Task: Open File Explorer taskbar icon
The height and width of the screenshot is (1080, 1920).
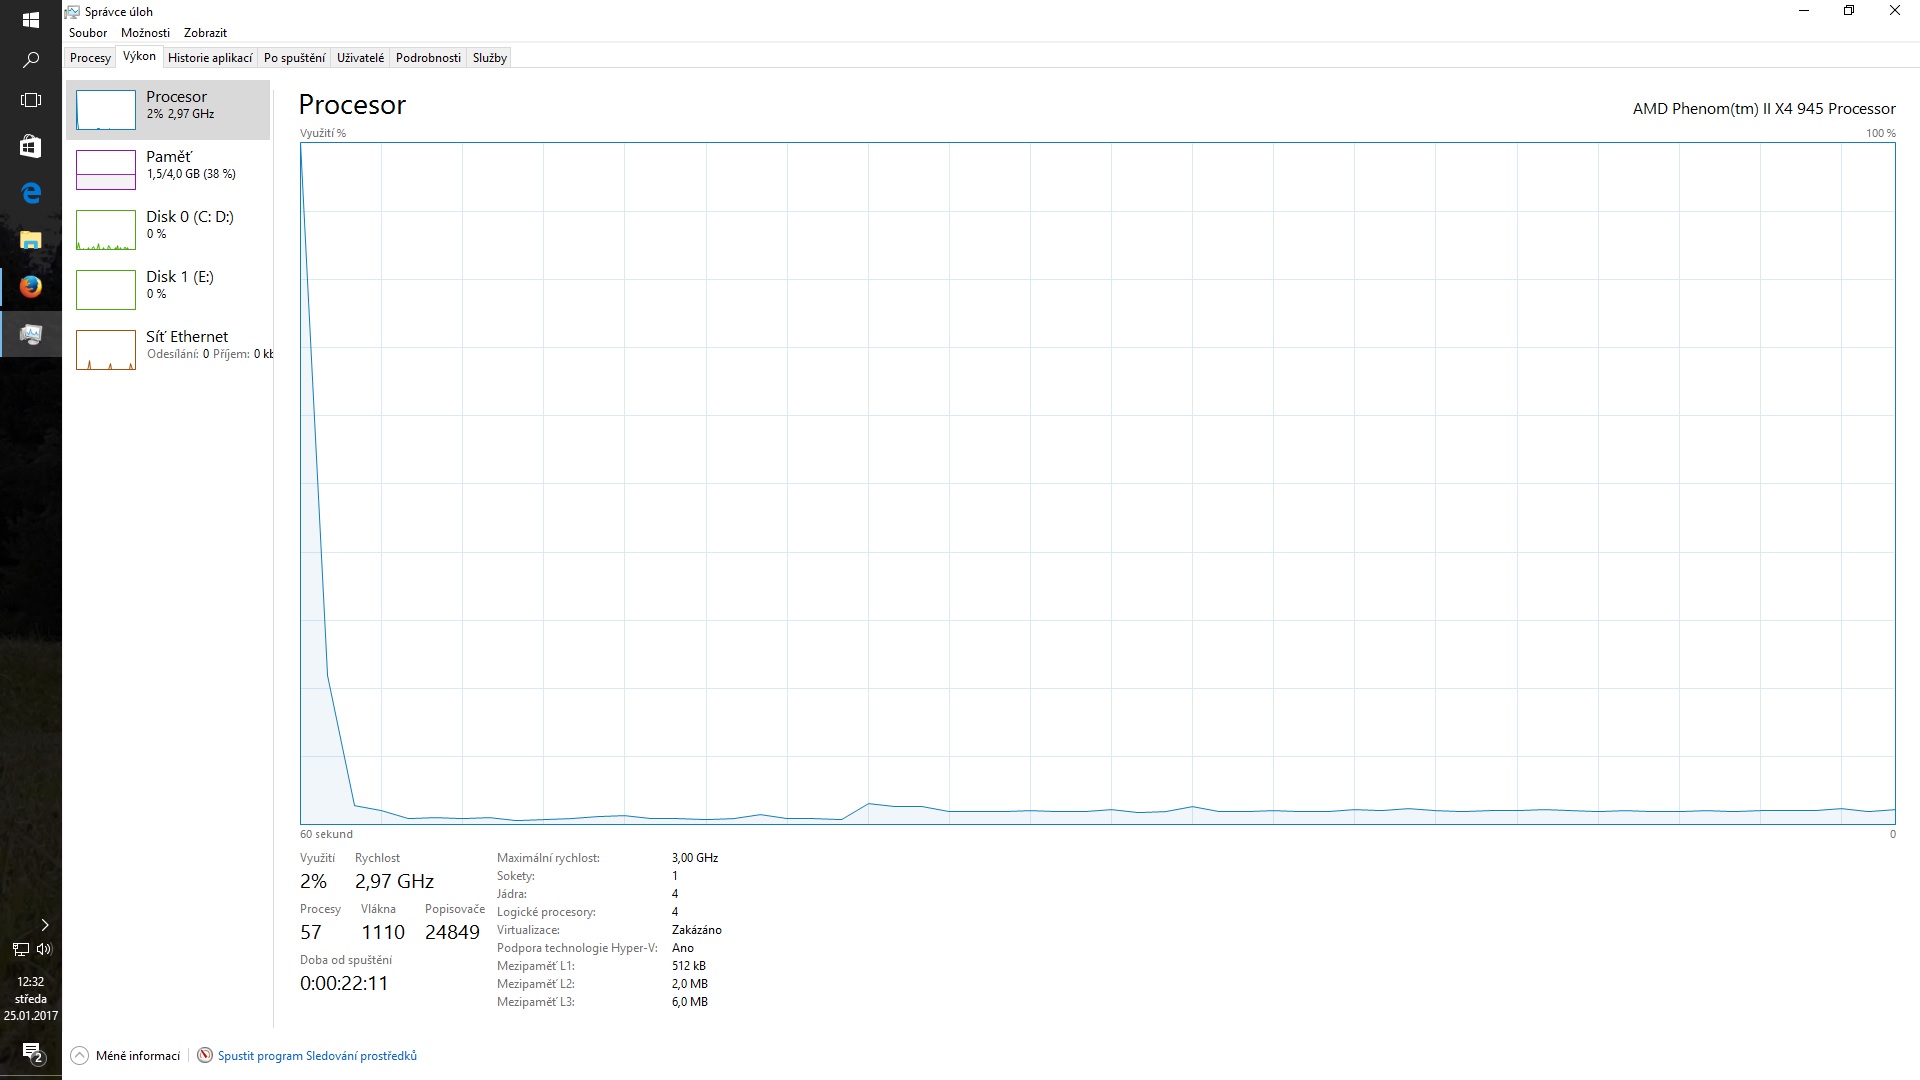Action: point(30,240)
